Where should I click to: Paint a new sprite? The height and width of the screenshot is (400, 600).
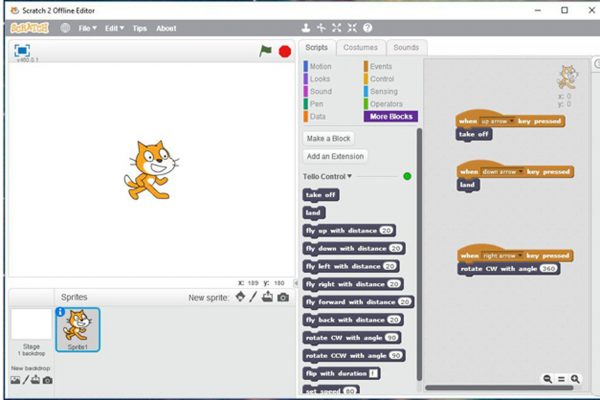[x=253, y=297]
